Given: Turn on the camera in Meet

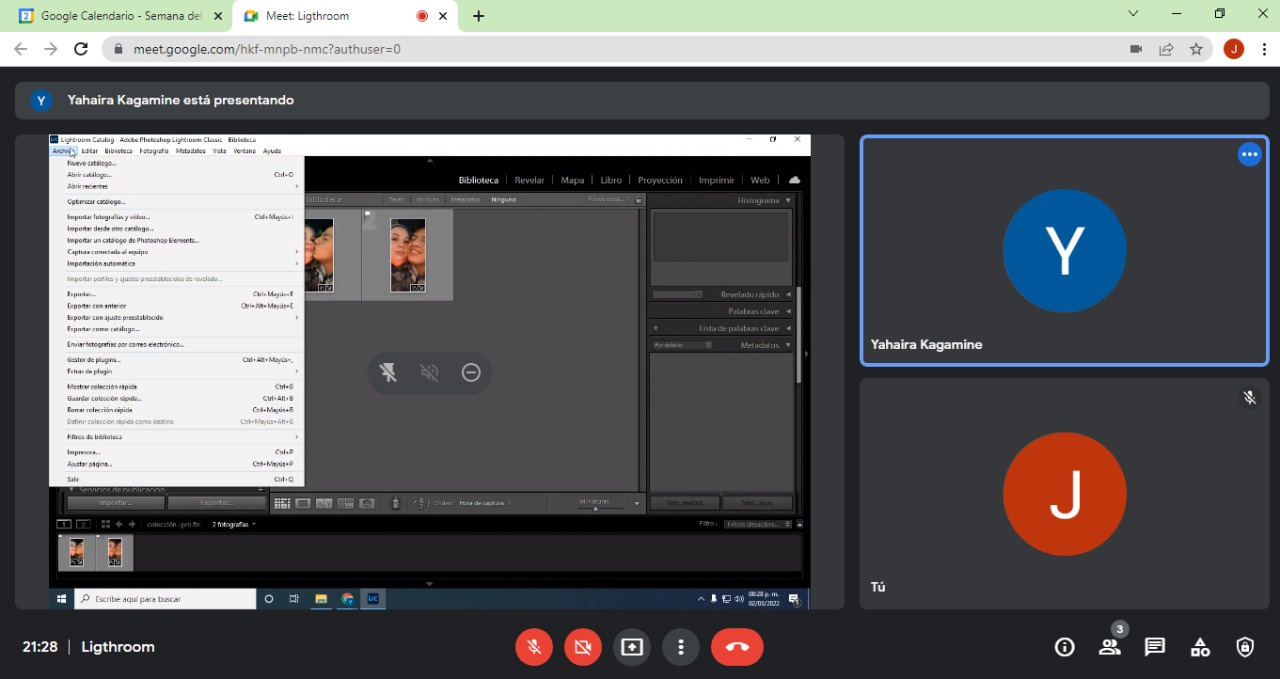Looking at the screenshot, I should pos(583,647).
